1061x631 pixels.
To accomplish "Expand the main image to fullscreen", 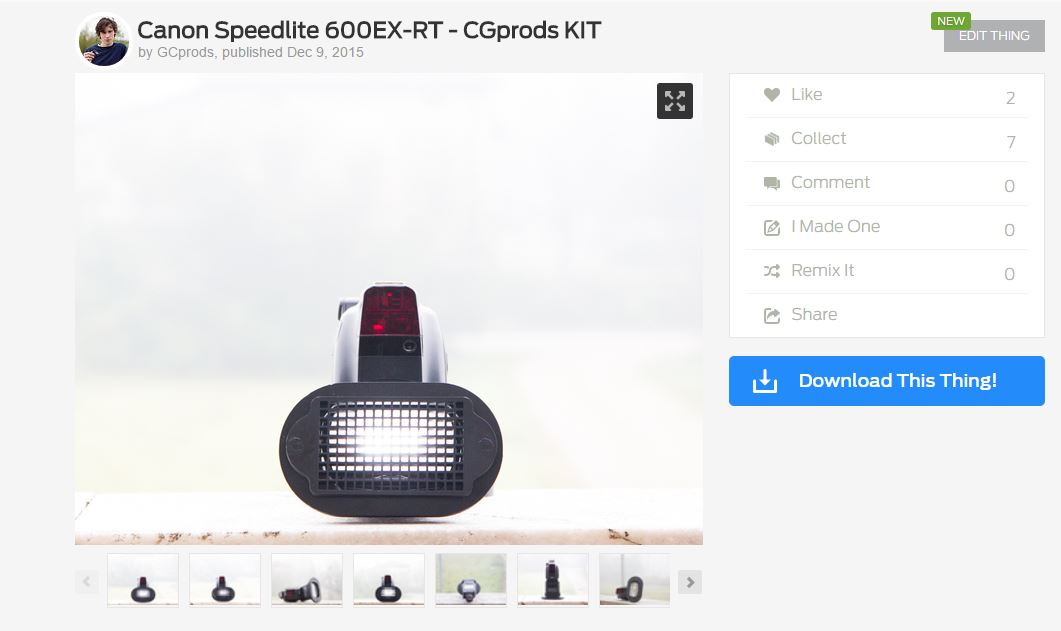I will (x=675, y=101).
